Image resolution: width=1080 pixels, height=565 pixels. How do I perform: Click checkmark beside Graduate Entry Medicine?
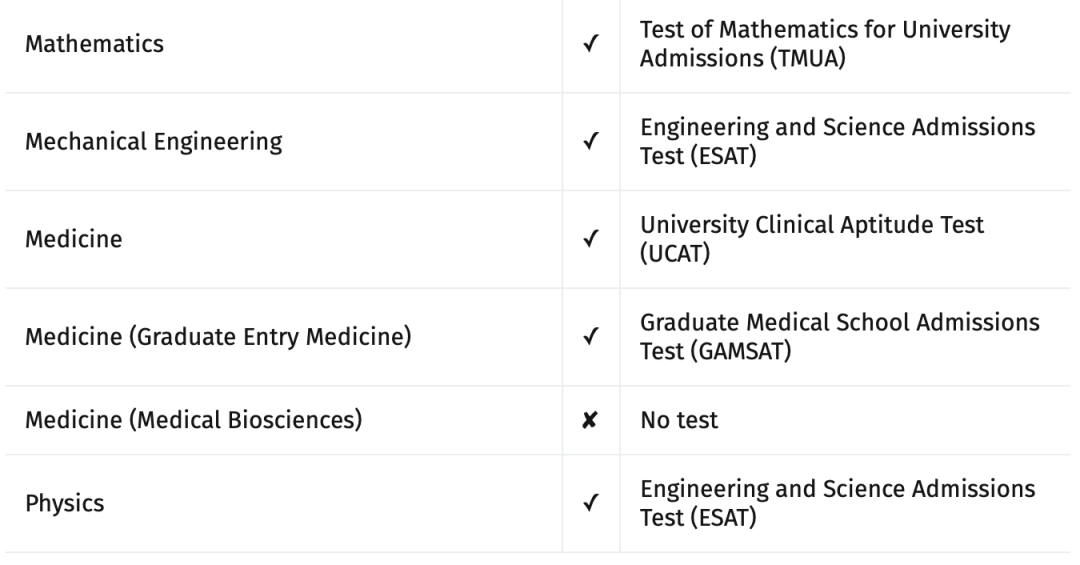[590, 337]
